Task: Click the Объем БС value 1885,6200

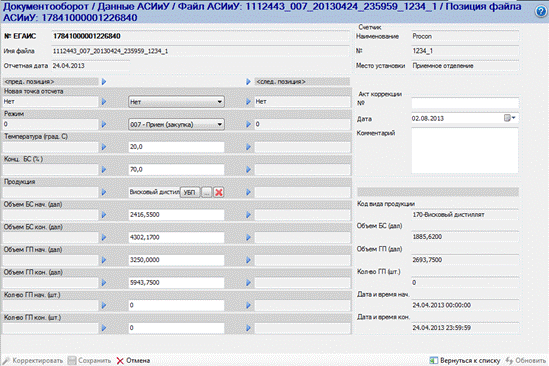Action: tap(427, 237)
